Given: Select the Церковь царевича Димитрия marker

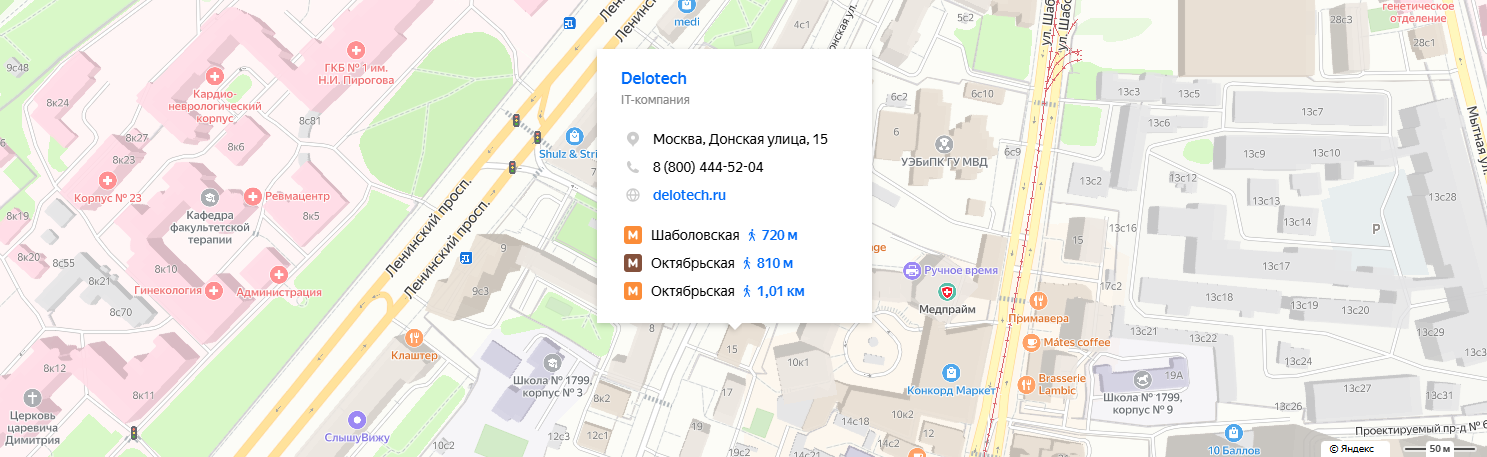Looking at the screenshot, I should pos(32,397).
